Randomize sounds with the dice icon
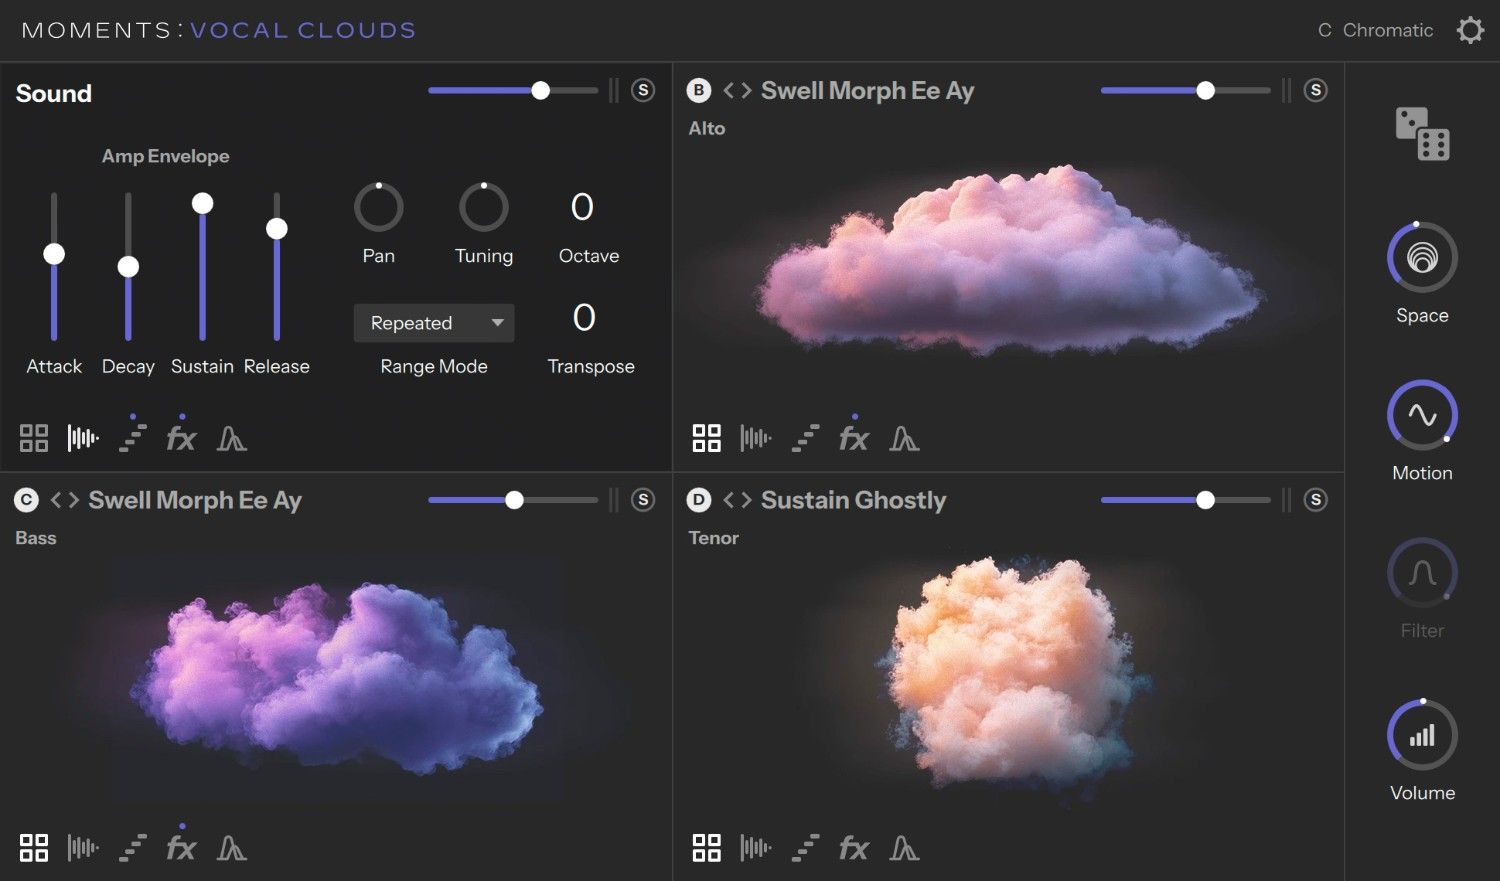1500x881 pixels. tap(1421, 133)
